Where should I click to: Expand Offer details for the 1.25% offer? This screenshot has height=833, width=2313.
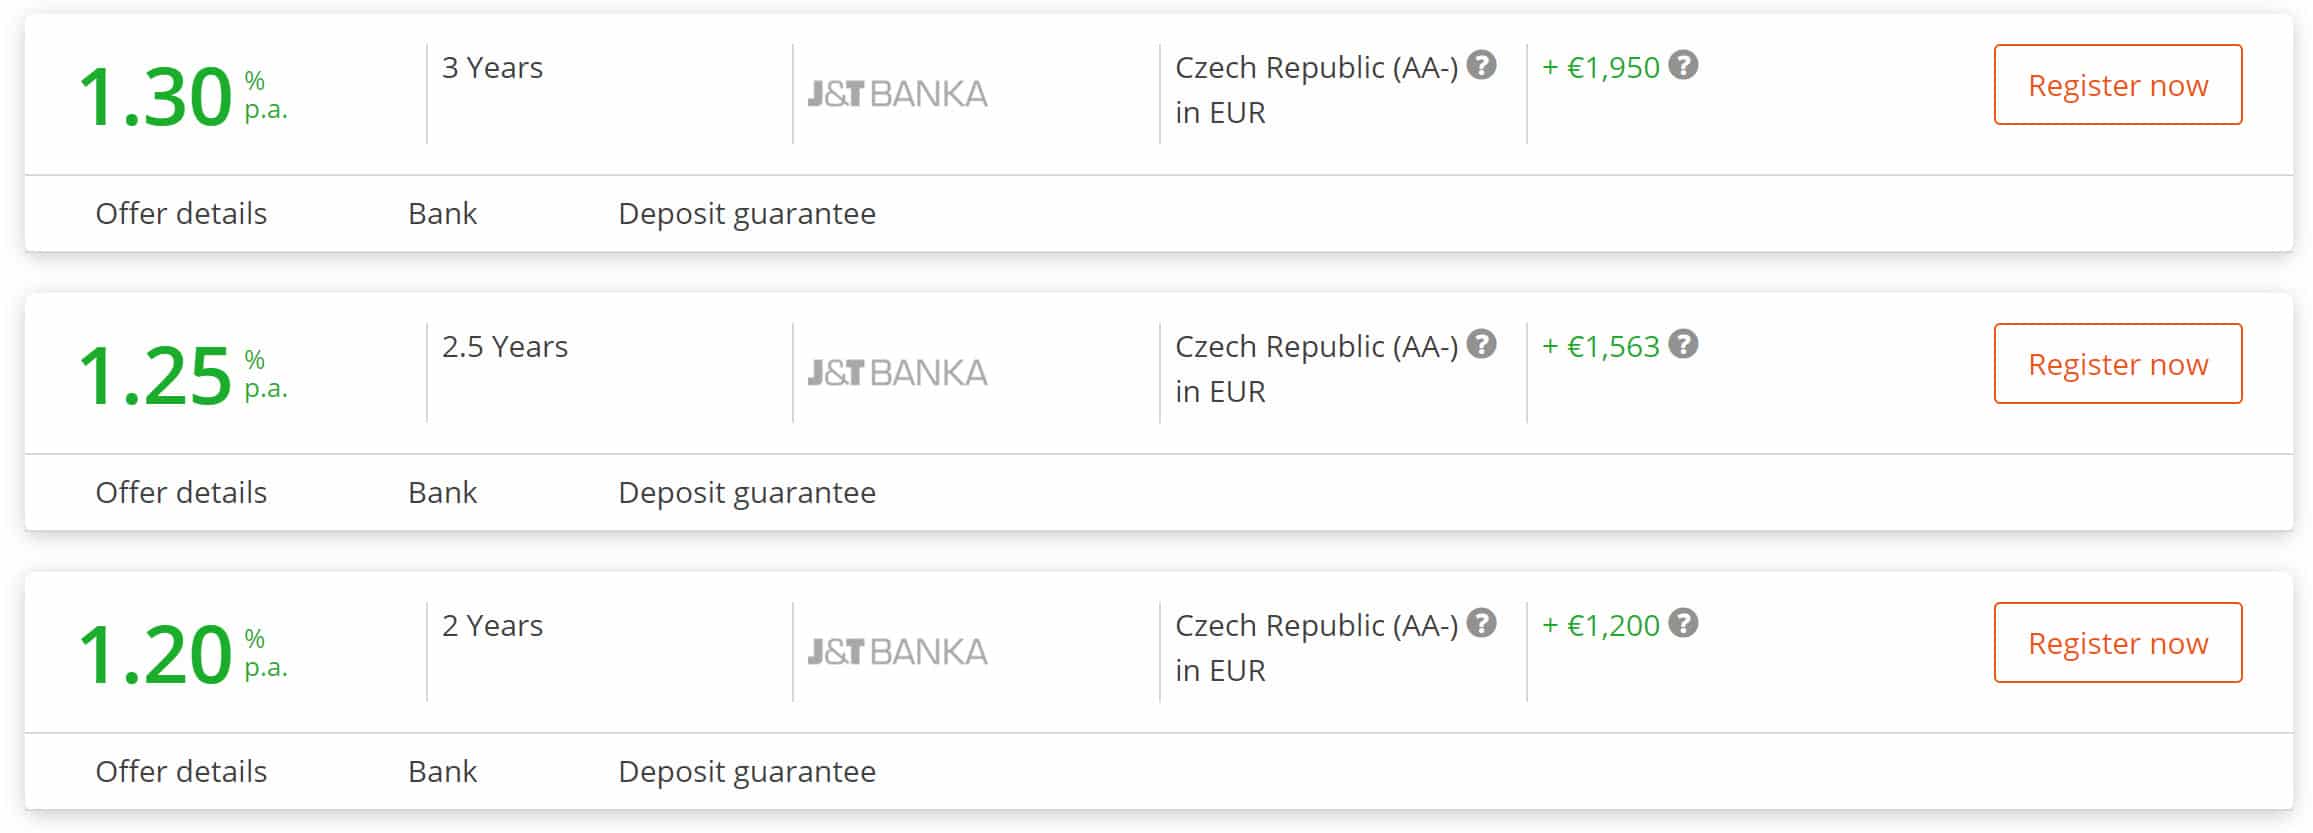point(181,493)
